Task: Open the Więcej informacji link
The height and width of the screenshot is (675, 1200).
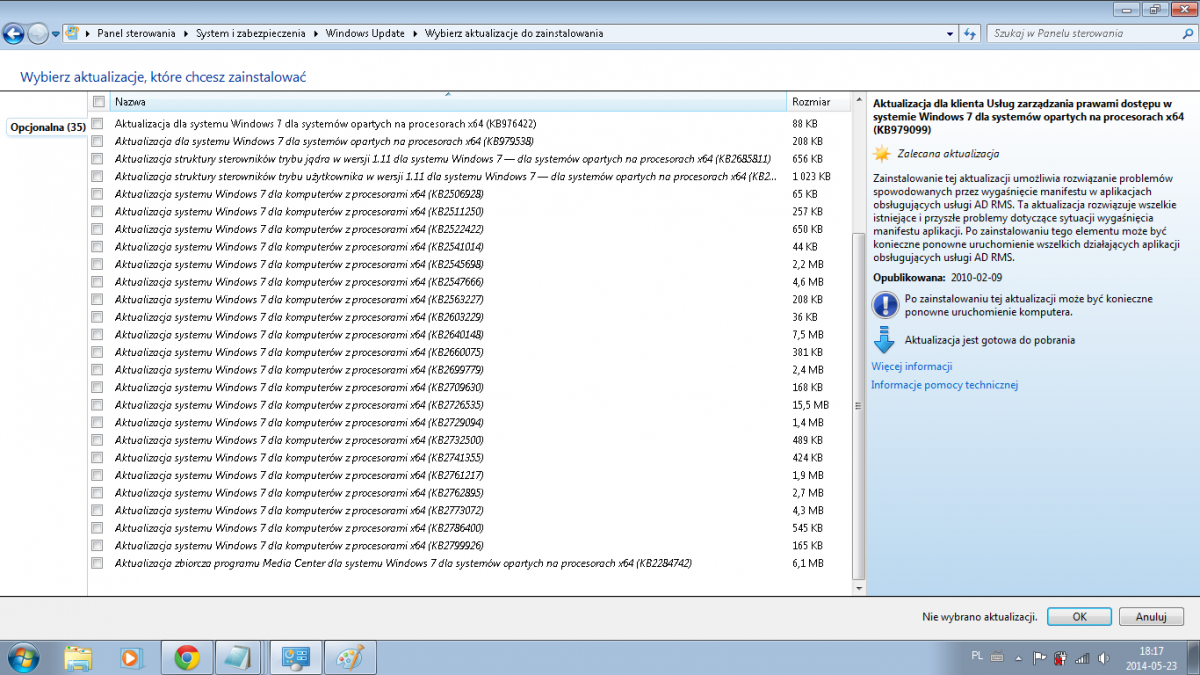Action: tap(912, 367)
